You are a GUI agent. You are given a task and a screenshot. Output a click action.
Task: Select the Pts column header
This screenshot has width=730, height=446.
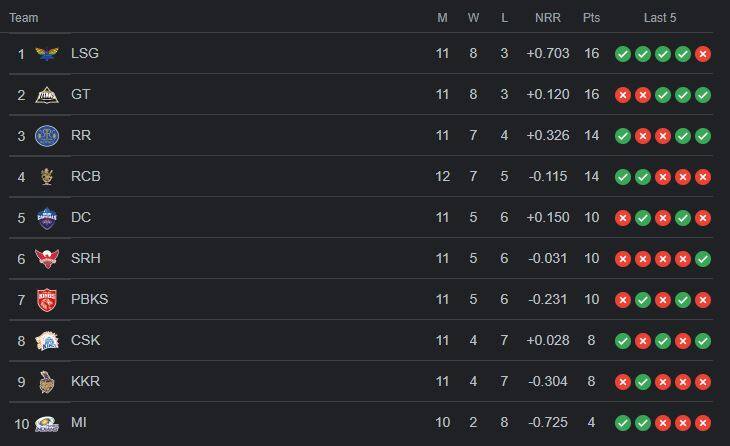click(591, 18)
